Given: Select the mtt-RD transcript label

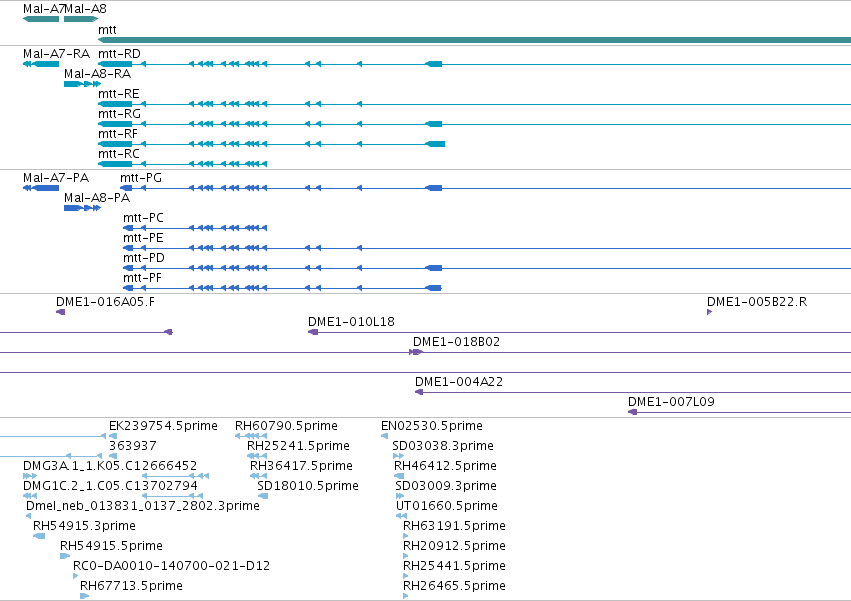Looking at the screenshot, I should coord(119,54).
